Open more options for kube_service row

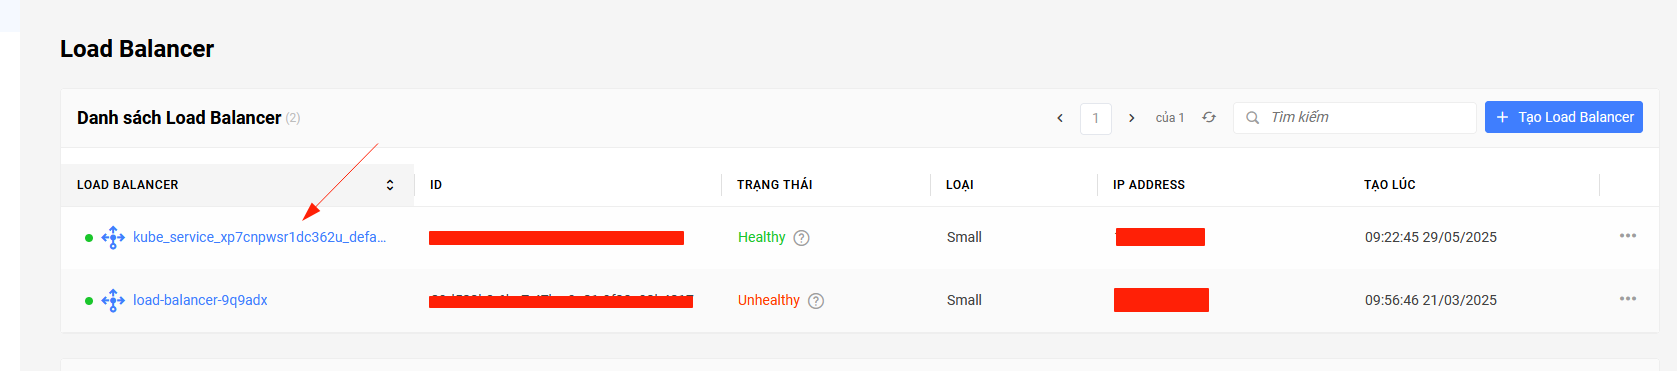[x=1628, y=236]
